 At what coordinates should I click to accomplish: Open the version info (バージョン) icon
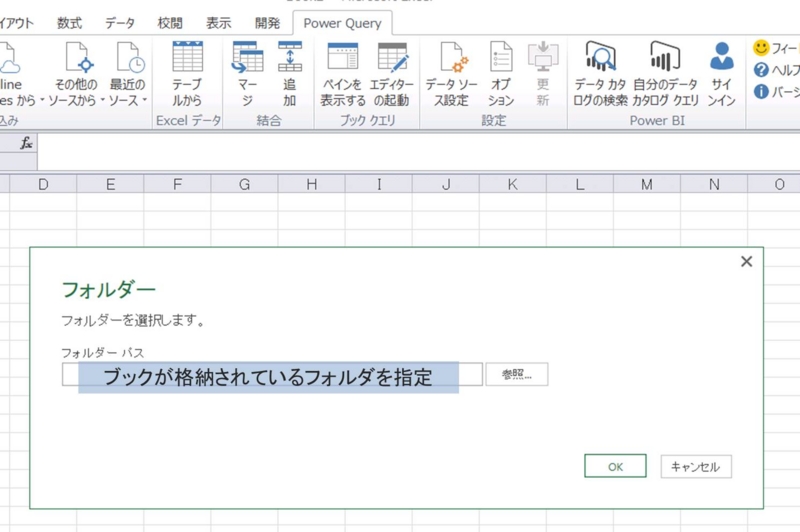761,91
